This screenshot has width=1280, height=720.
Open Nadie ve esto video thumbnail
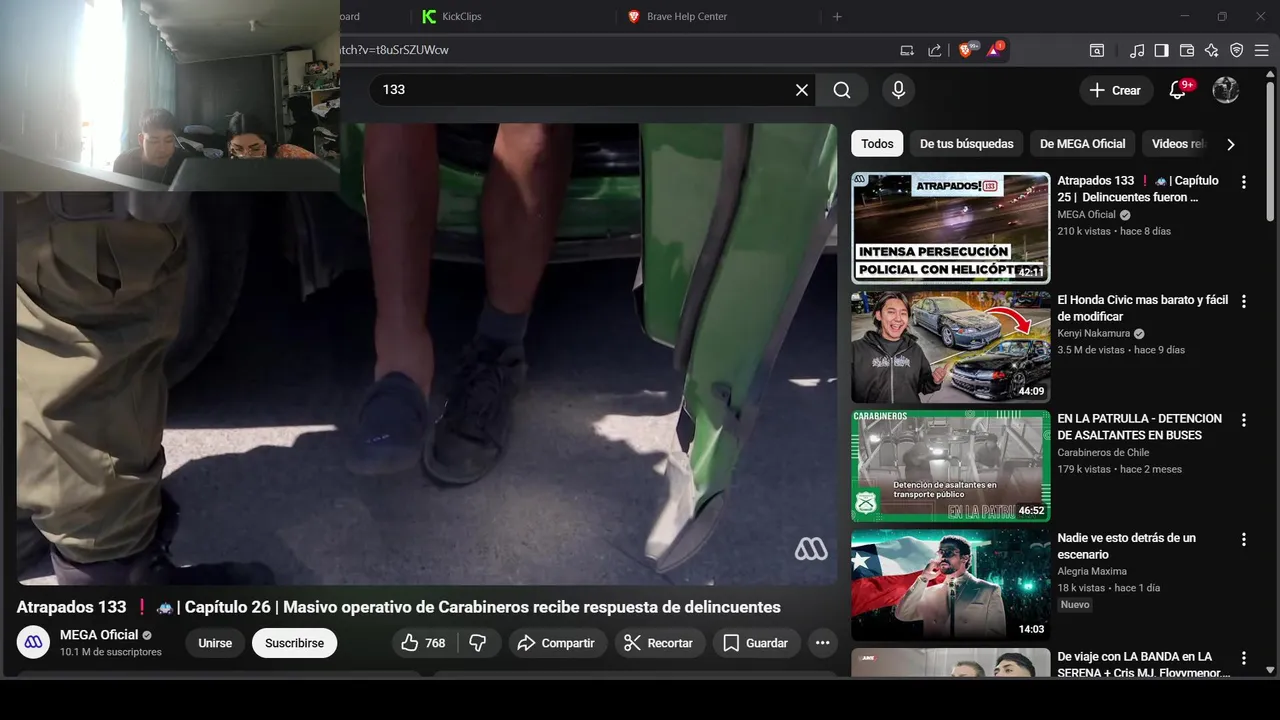pyautogui.click(x=950, y=584)
